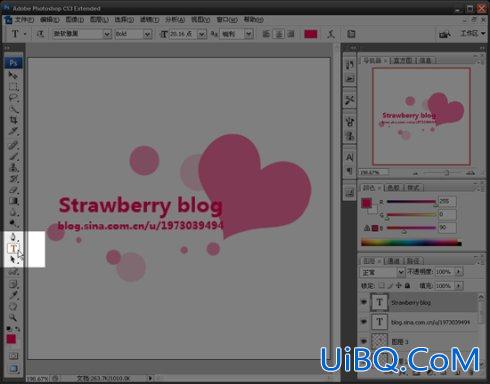Select the Crop tool
The image size is (490, 384).
pos(13,120)
